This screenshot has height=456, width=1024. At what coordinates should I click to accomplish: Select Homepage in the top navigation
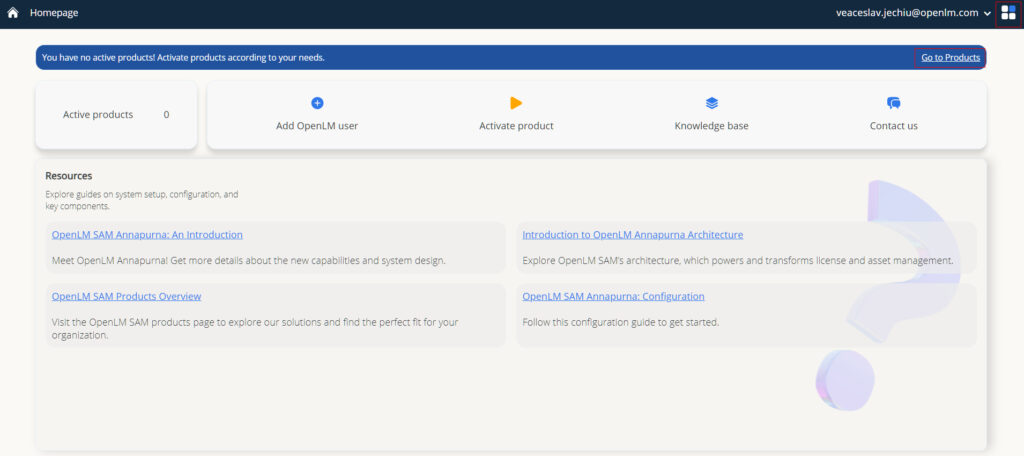54,13
